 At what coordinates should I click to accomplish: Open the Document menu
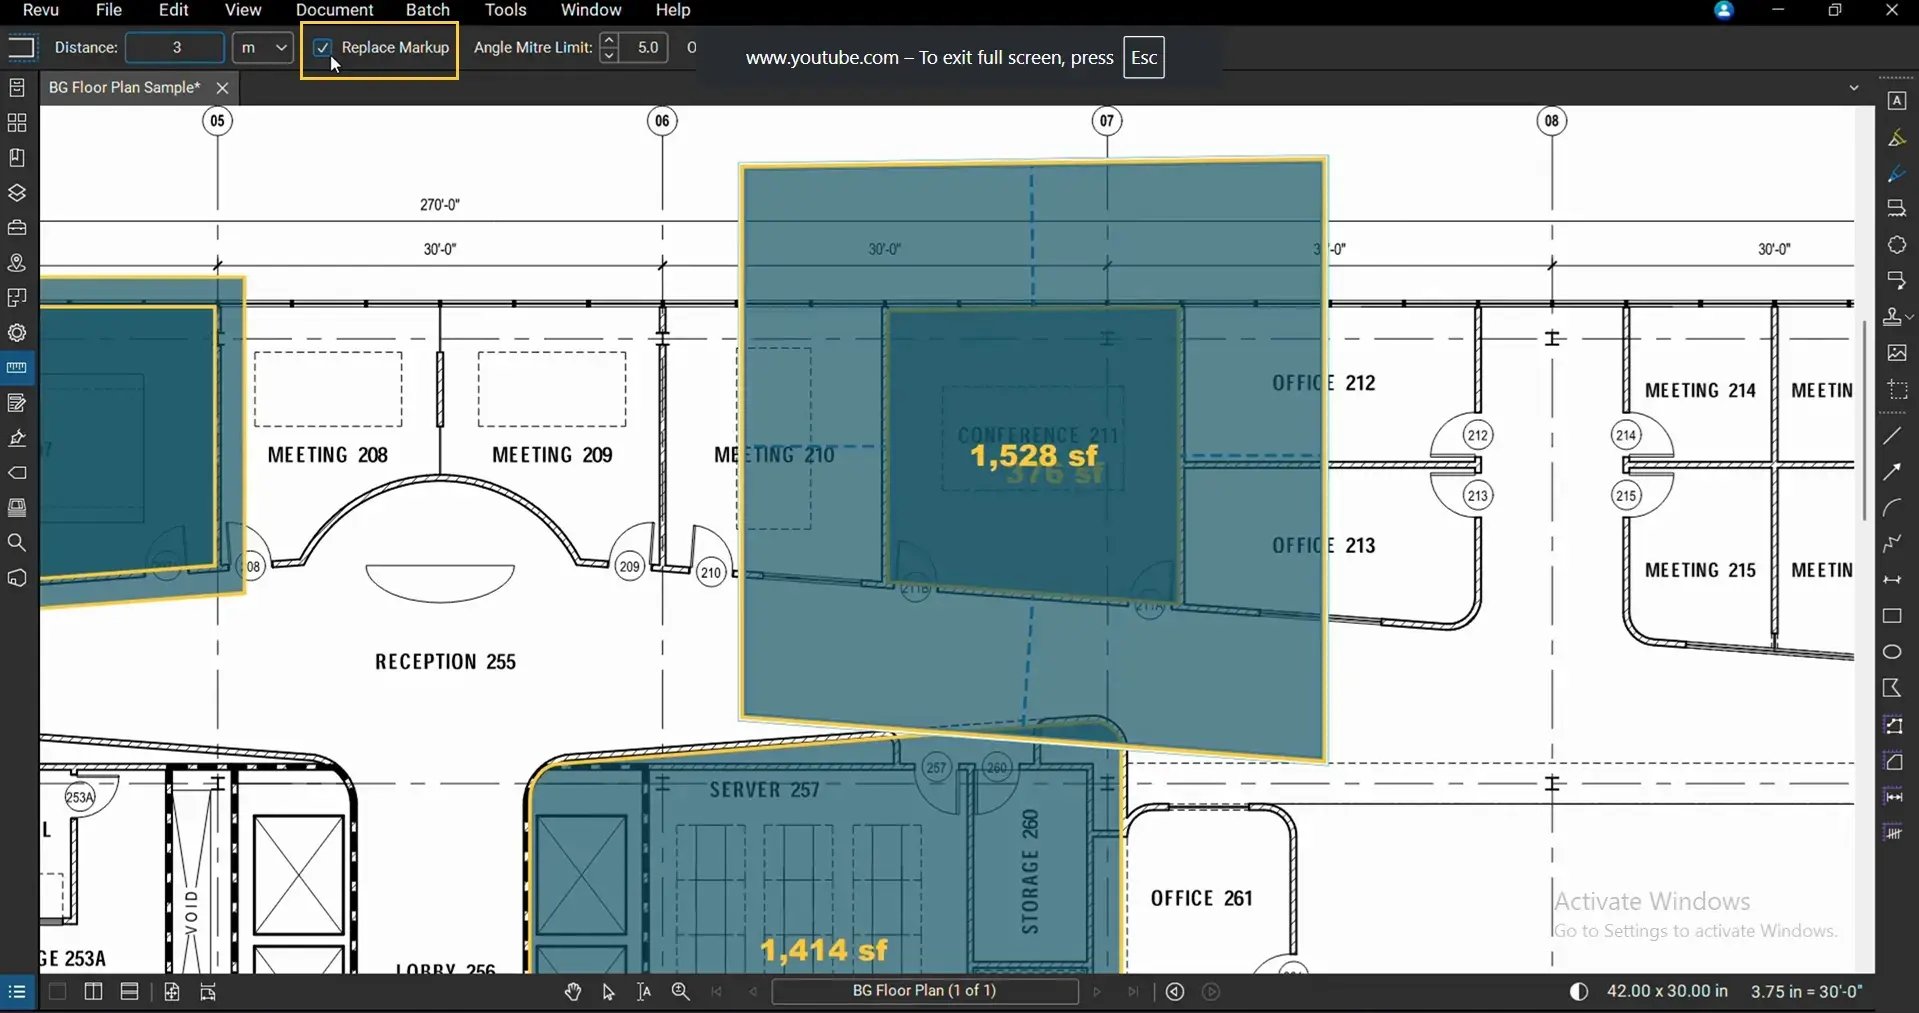[x=334, y=10]
